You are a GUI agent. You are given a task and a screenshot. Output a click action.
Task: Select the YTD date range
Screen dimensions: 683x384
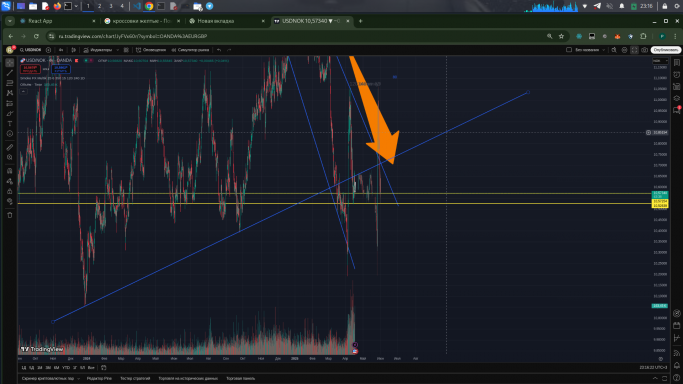tap(66, 368)
